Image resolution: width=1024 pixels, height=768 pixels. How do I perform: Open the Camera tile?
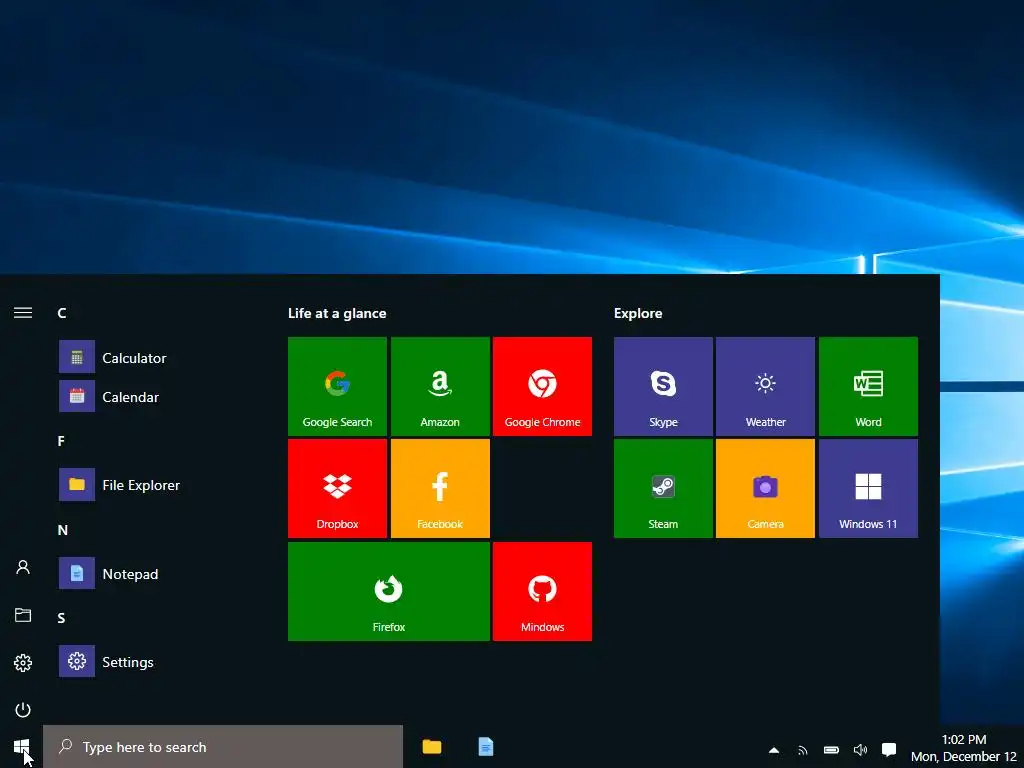[765, 488]
